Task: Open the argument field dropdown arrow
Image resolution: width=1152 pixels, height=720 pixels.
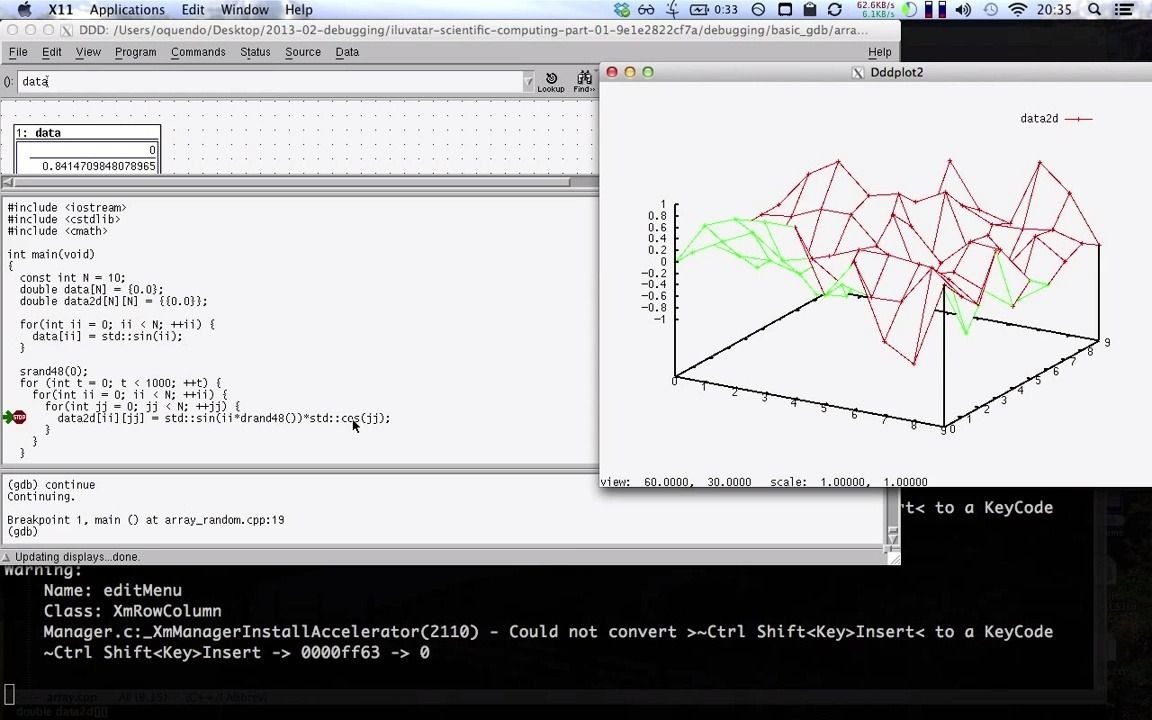Action: 528,81
